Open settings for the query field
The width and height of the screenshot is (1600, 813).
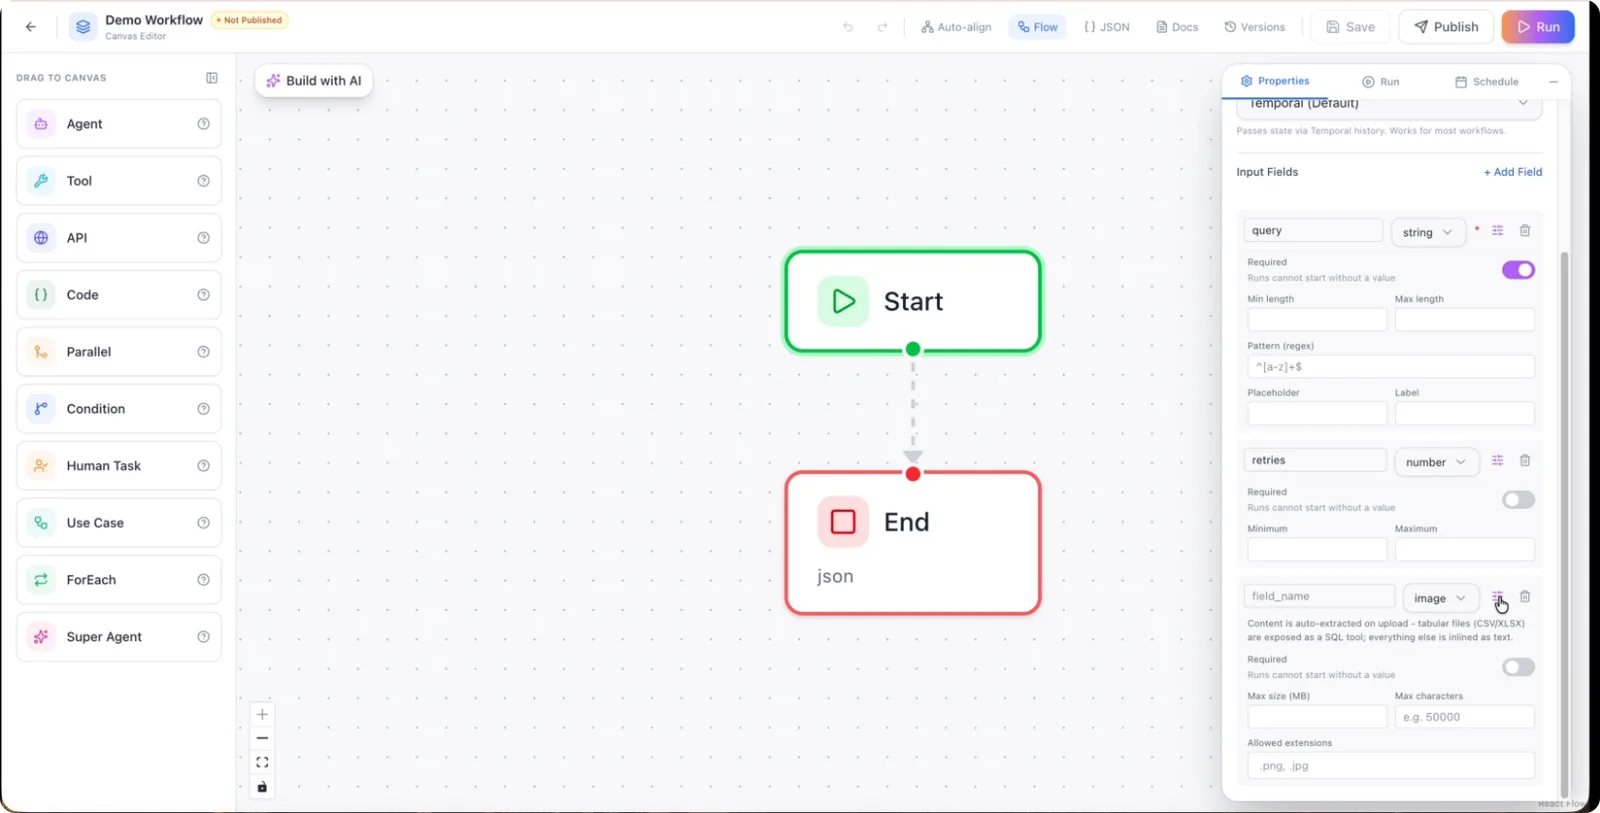point(1498,231)
